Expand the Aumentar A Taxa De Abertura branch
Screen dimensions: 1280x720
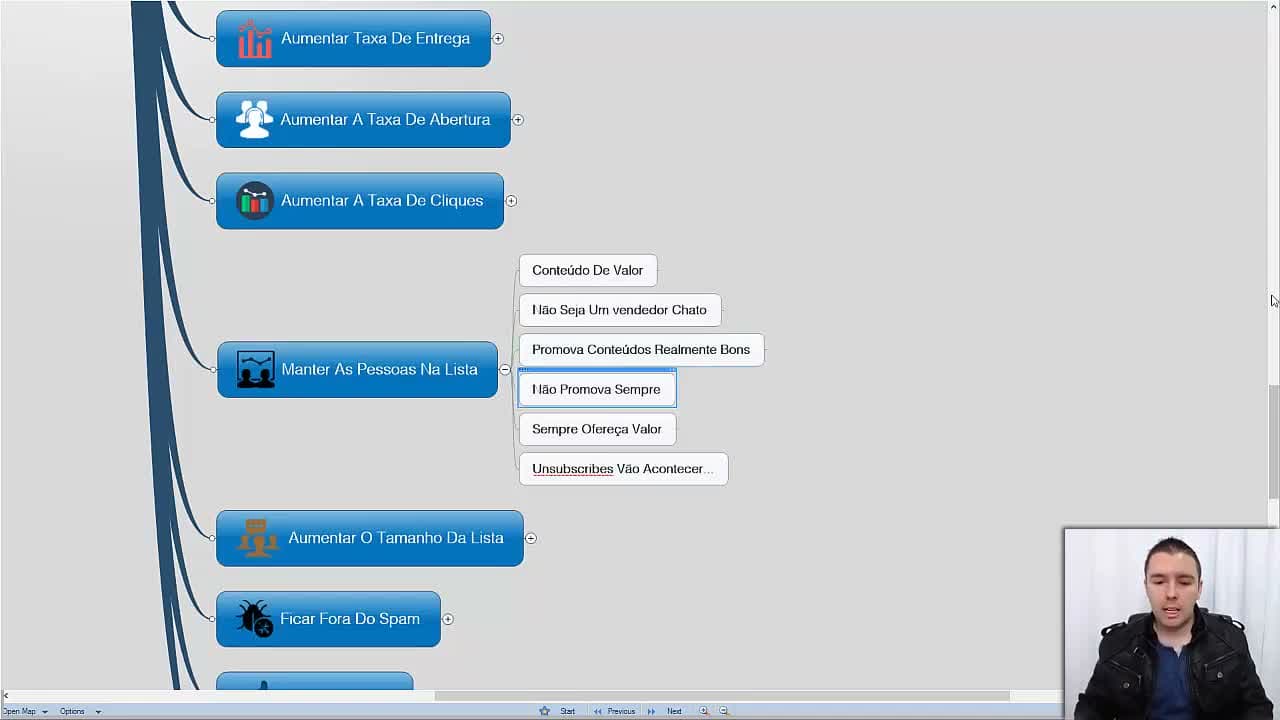[518, 120]
